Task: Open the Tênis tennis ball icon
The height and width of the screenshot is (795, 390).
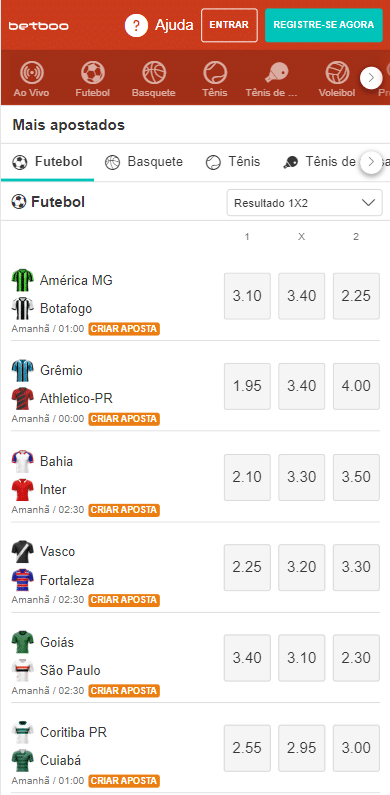Action: (215, 74)
